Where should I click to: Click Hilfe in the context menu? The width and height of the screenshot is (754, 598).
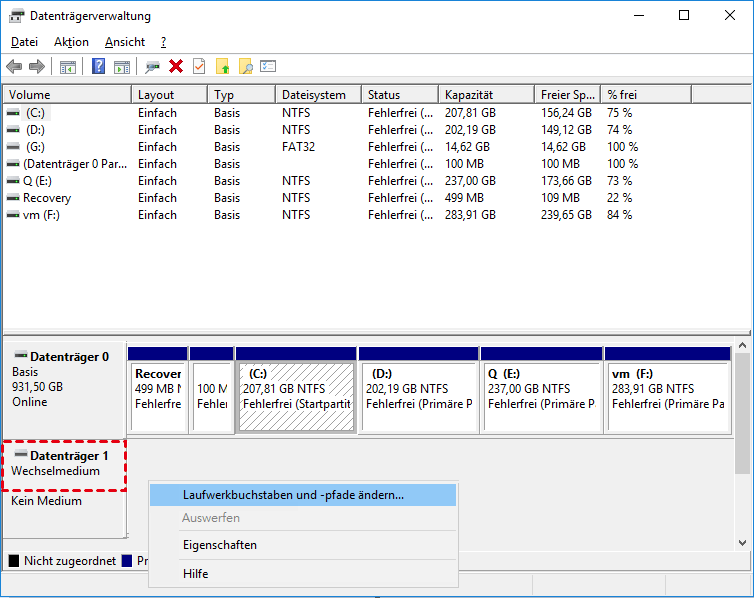[x=196, y=574]
